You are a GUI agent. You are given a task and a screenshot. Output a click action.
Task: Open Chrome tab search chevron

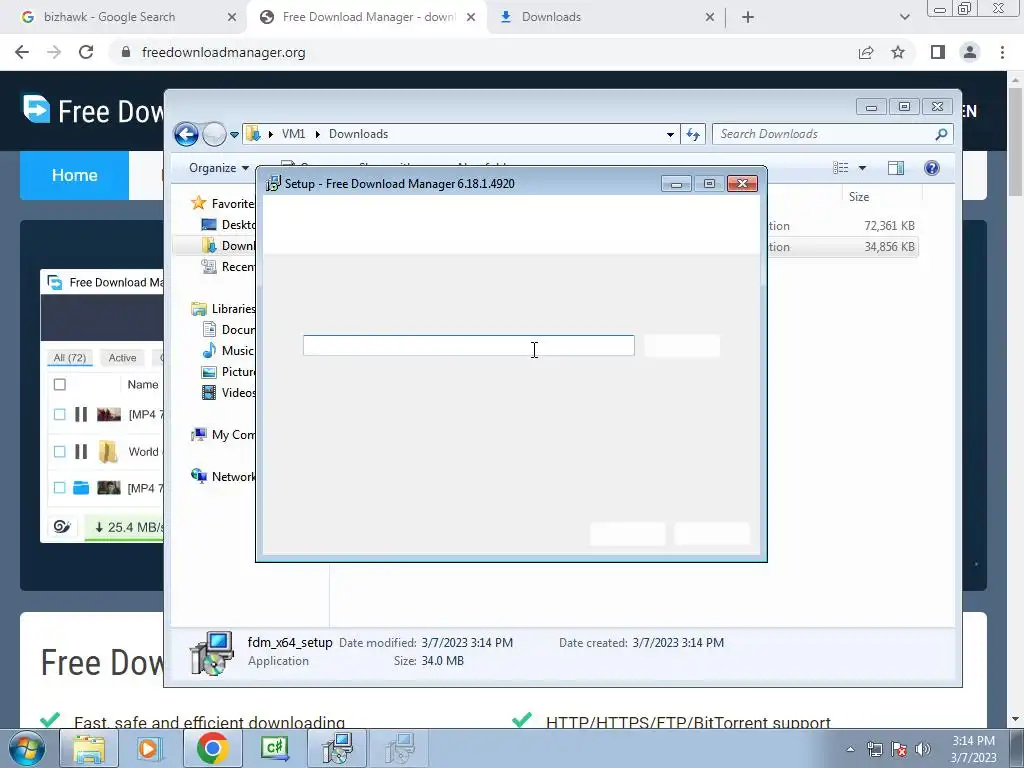(904, 18)
